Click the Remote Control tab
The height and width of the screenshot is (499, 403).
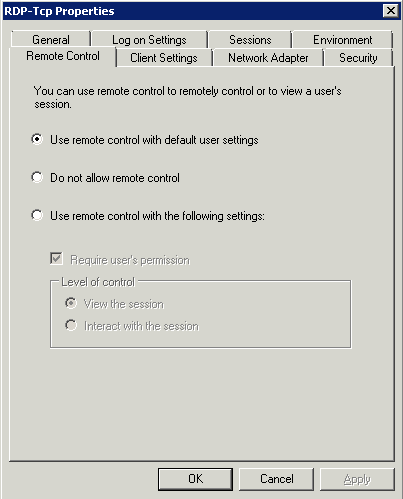[63, 56]
